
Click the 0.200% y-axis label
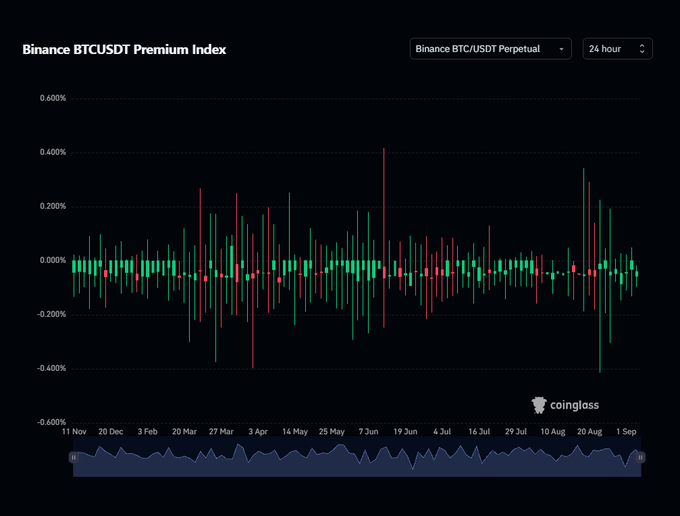(53, 206)
